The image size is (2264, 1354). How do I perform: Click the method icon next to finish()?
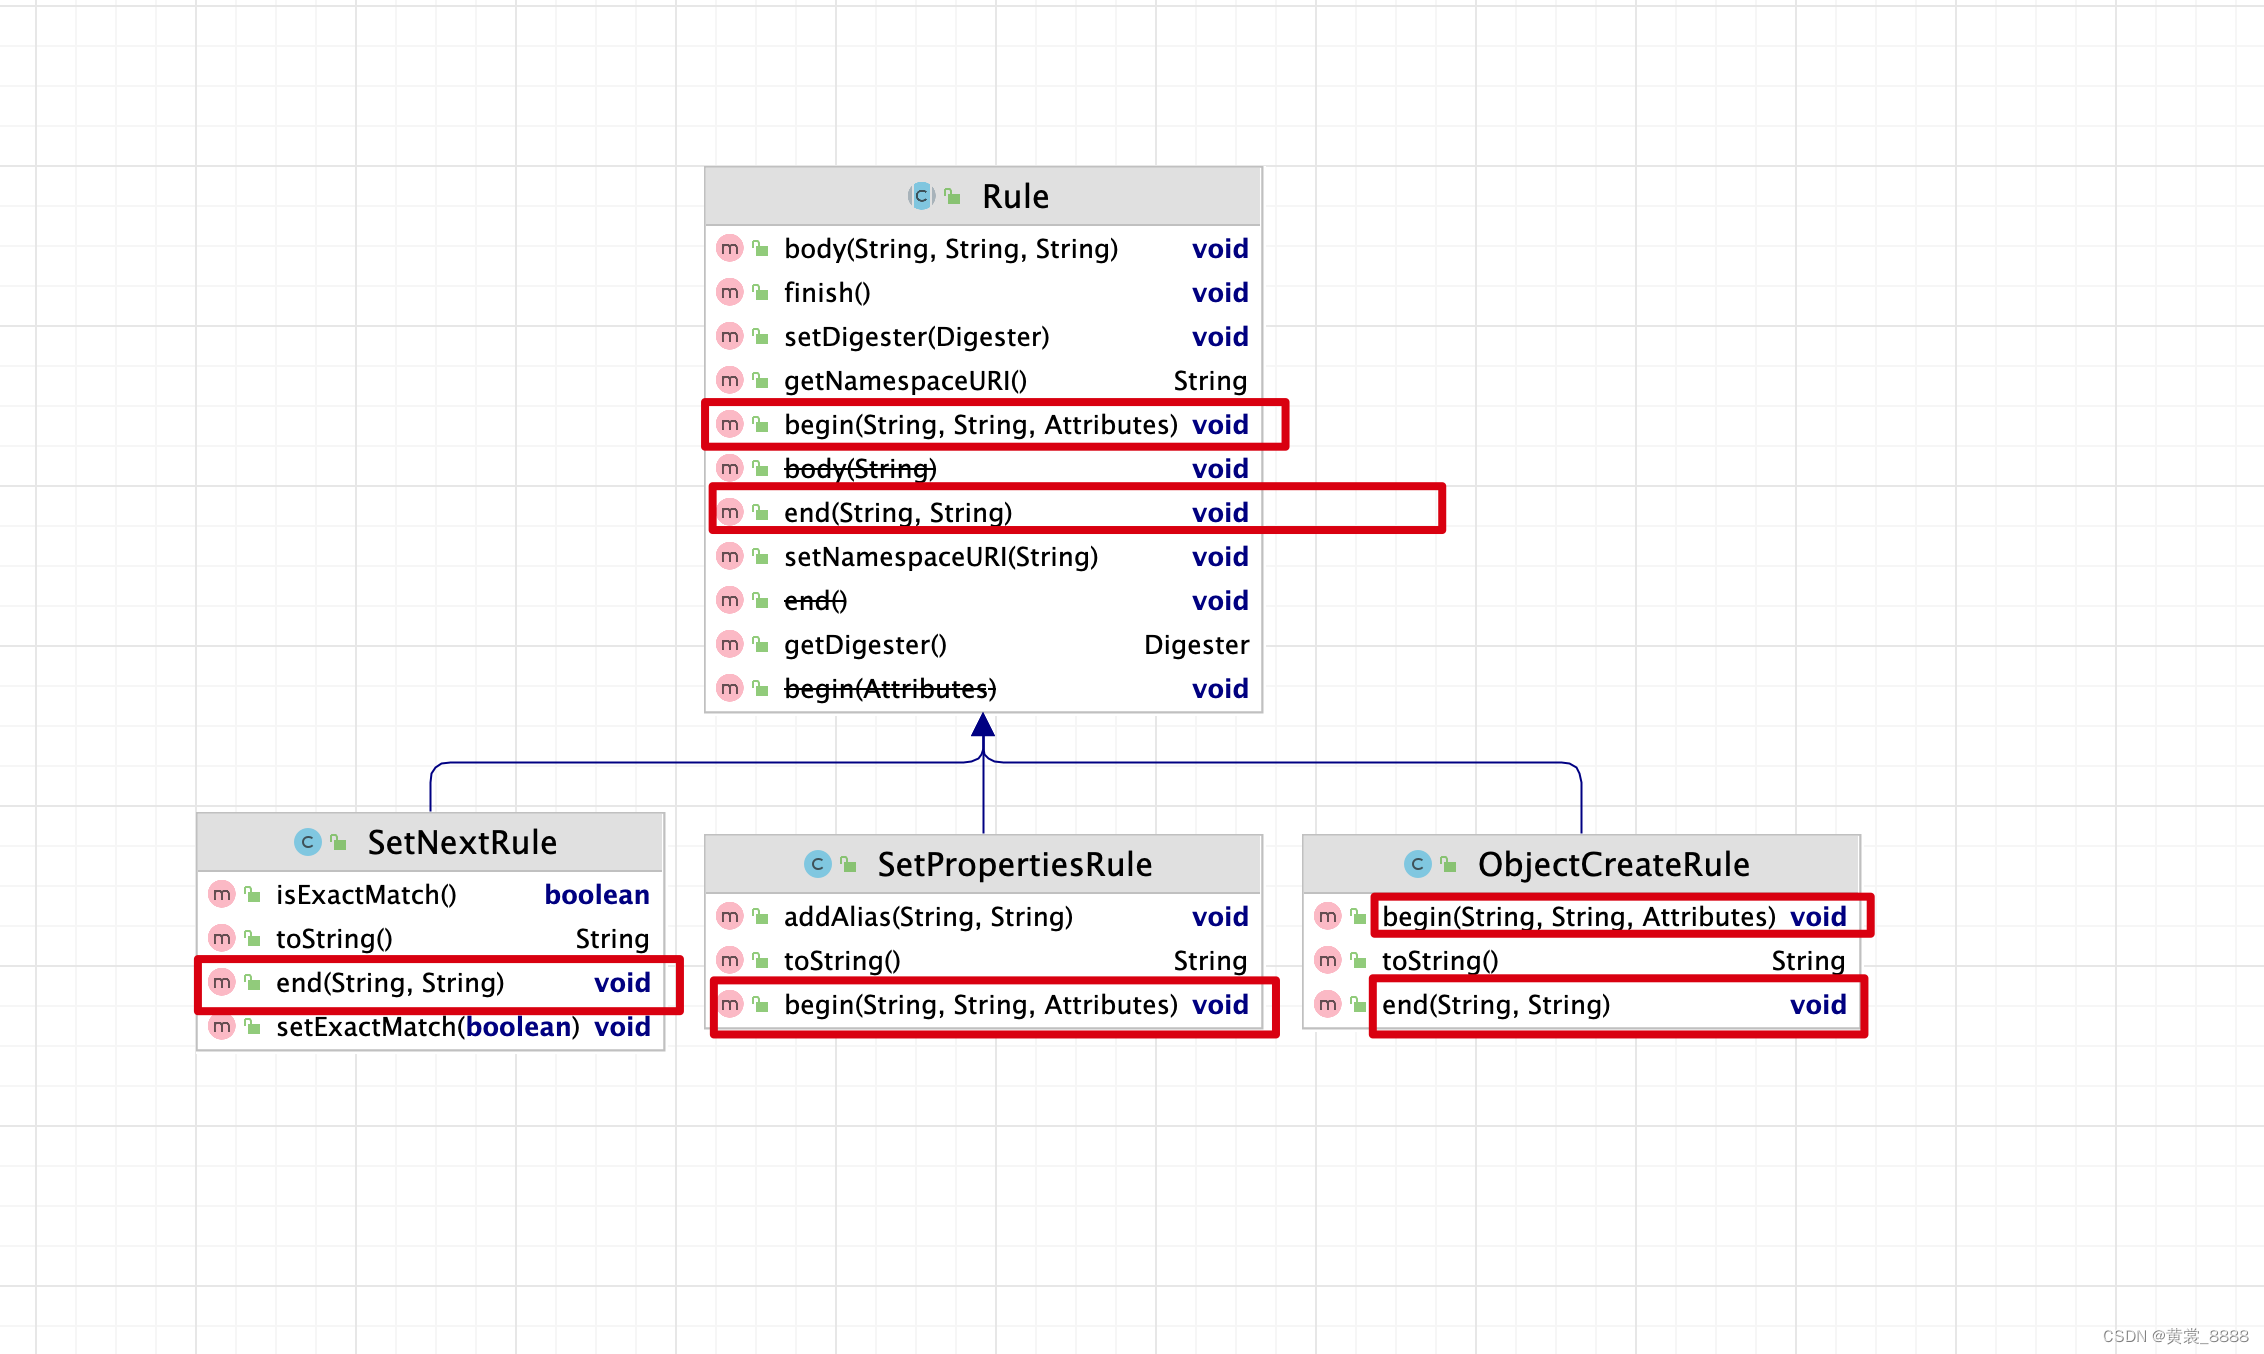(730, 292)
